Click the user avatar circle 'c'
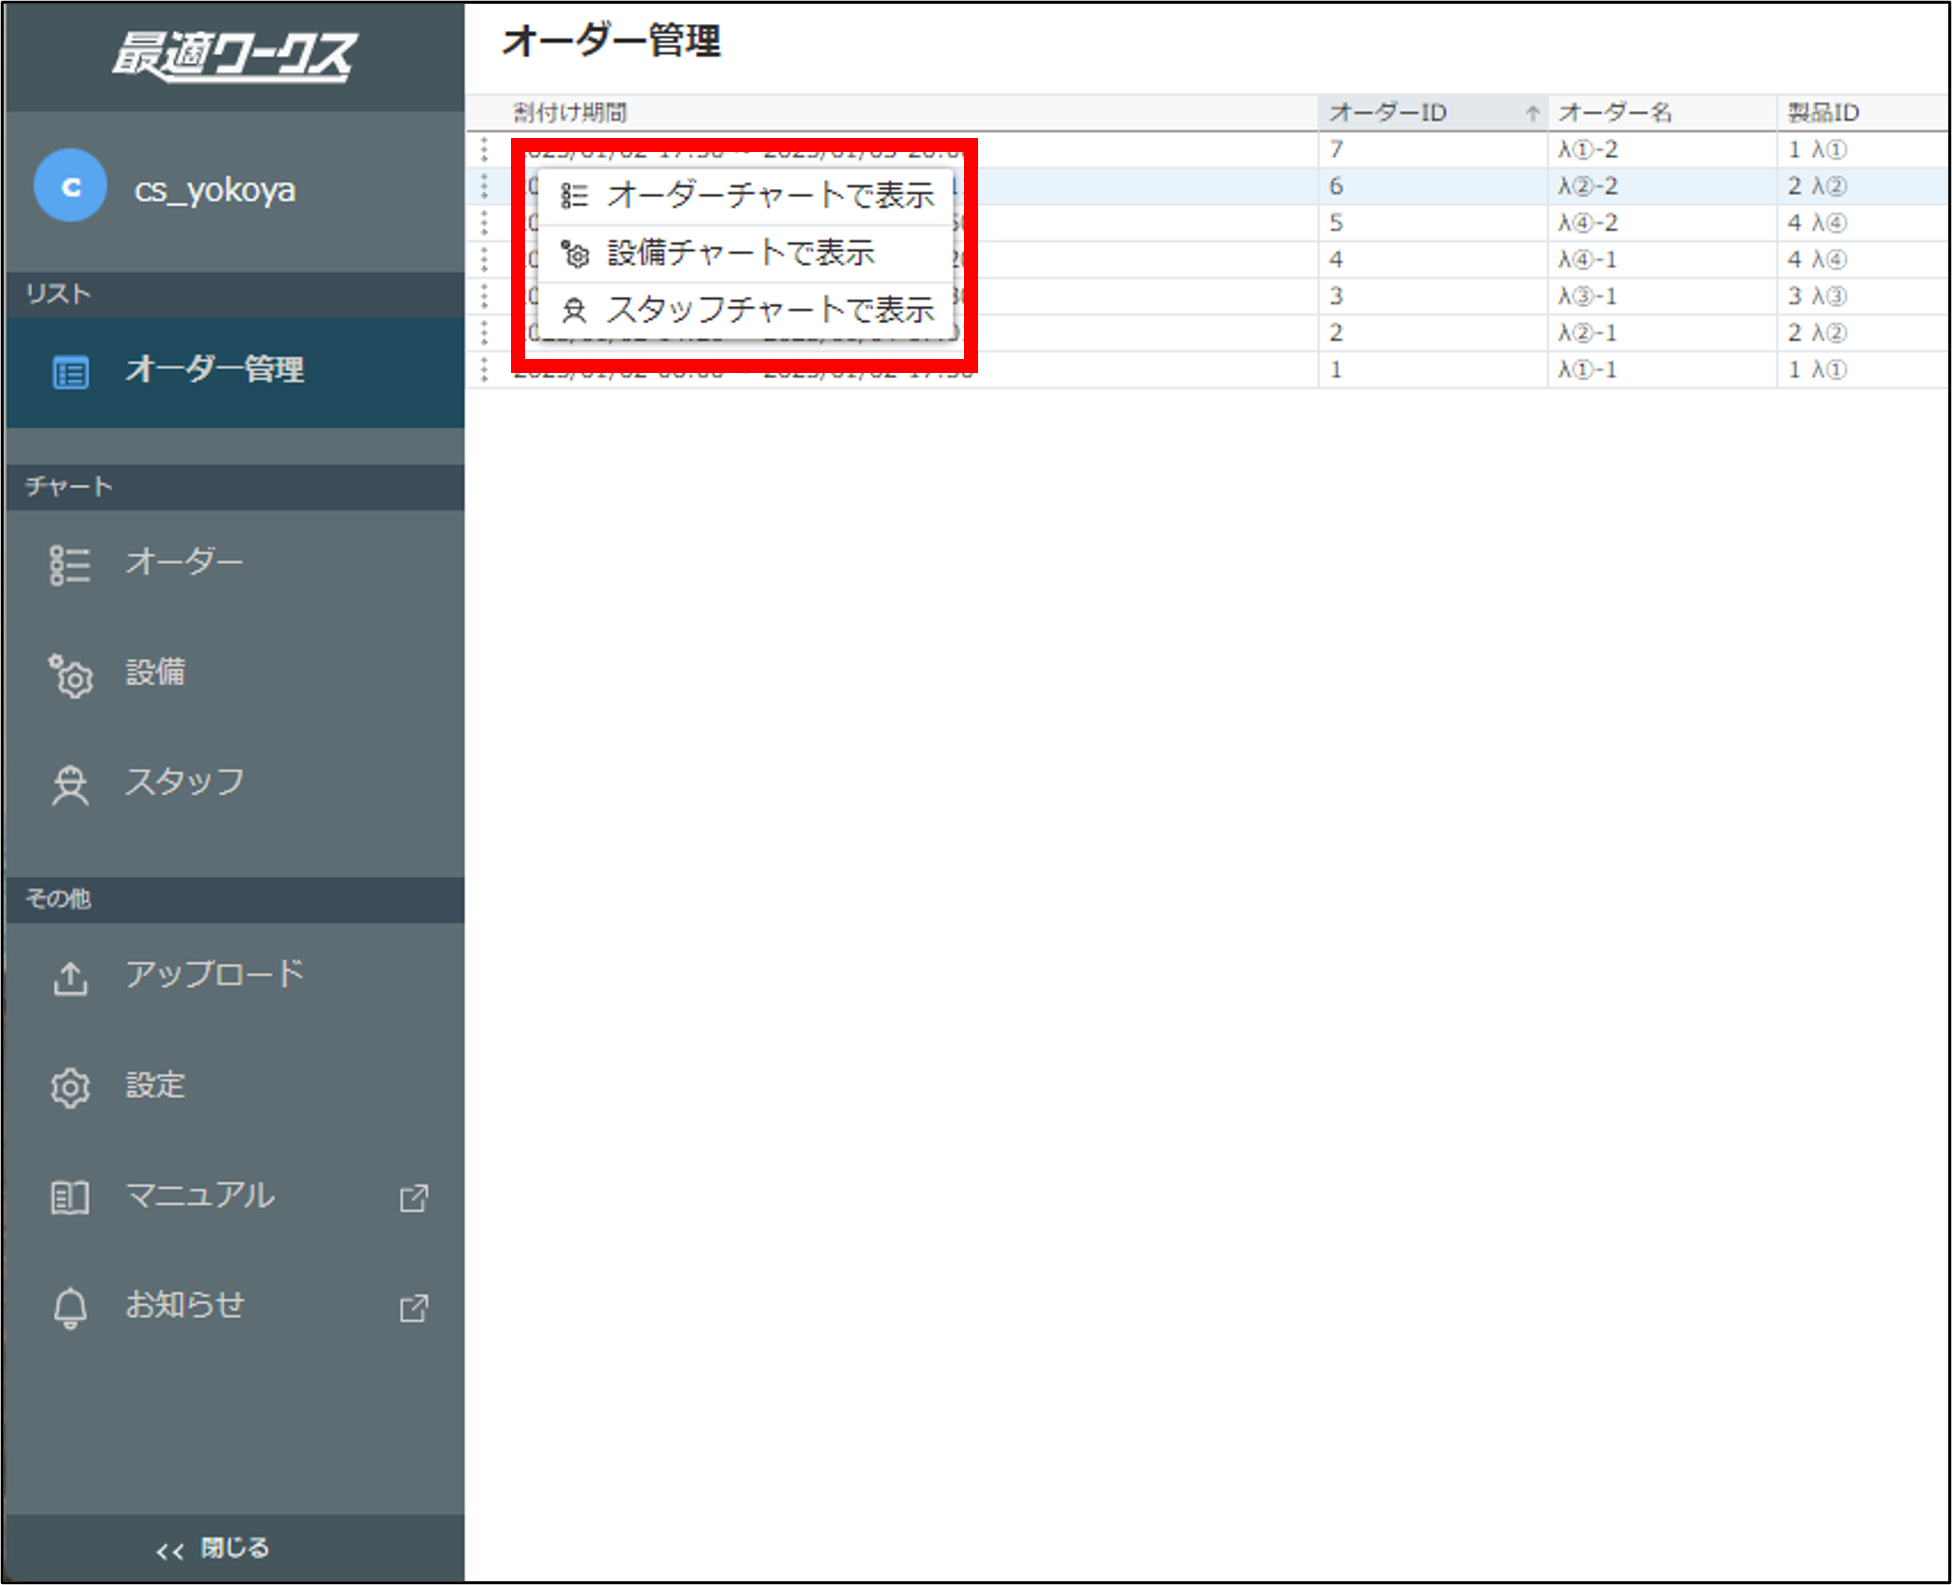 pos(70,186)
